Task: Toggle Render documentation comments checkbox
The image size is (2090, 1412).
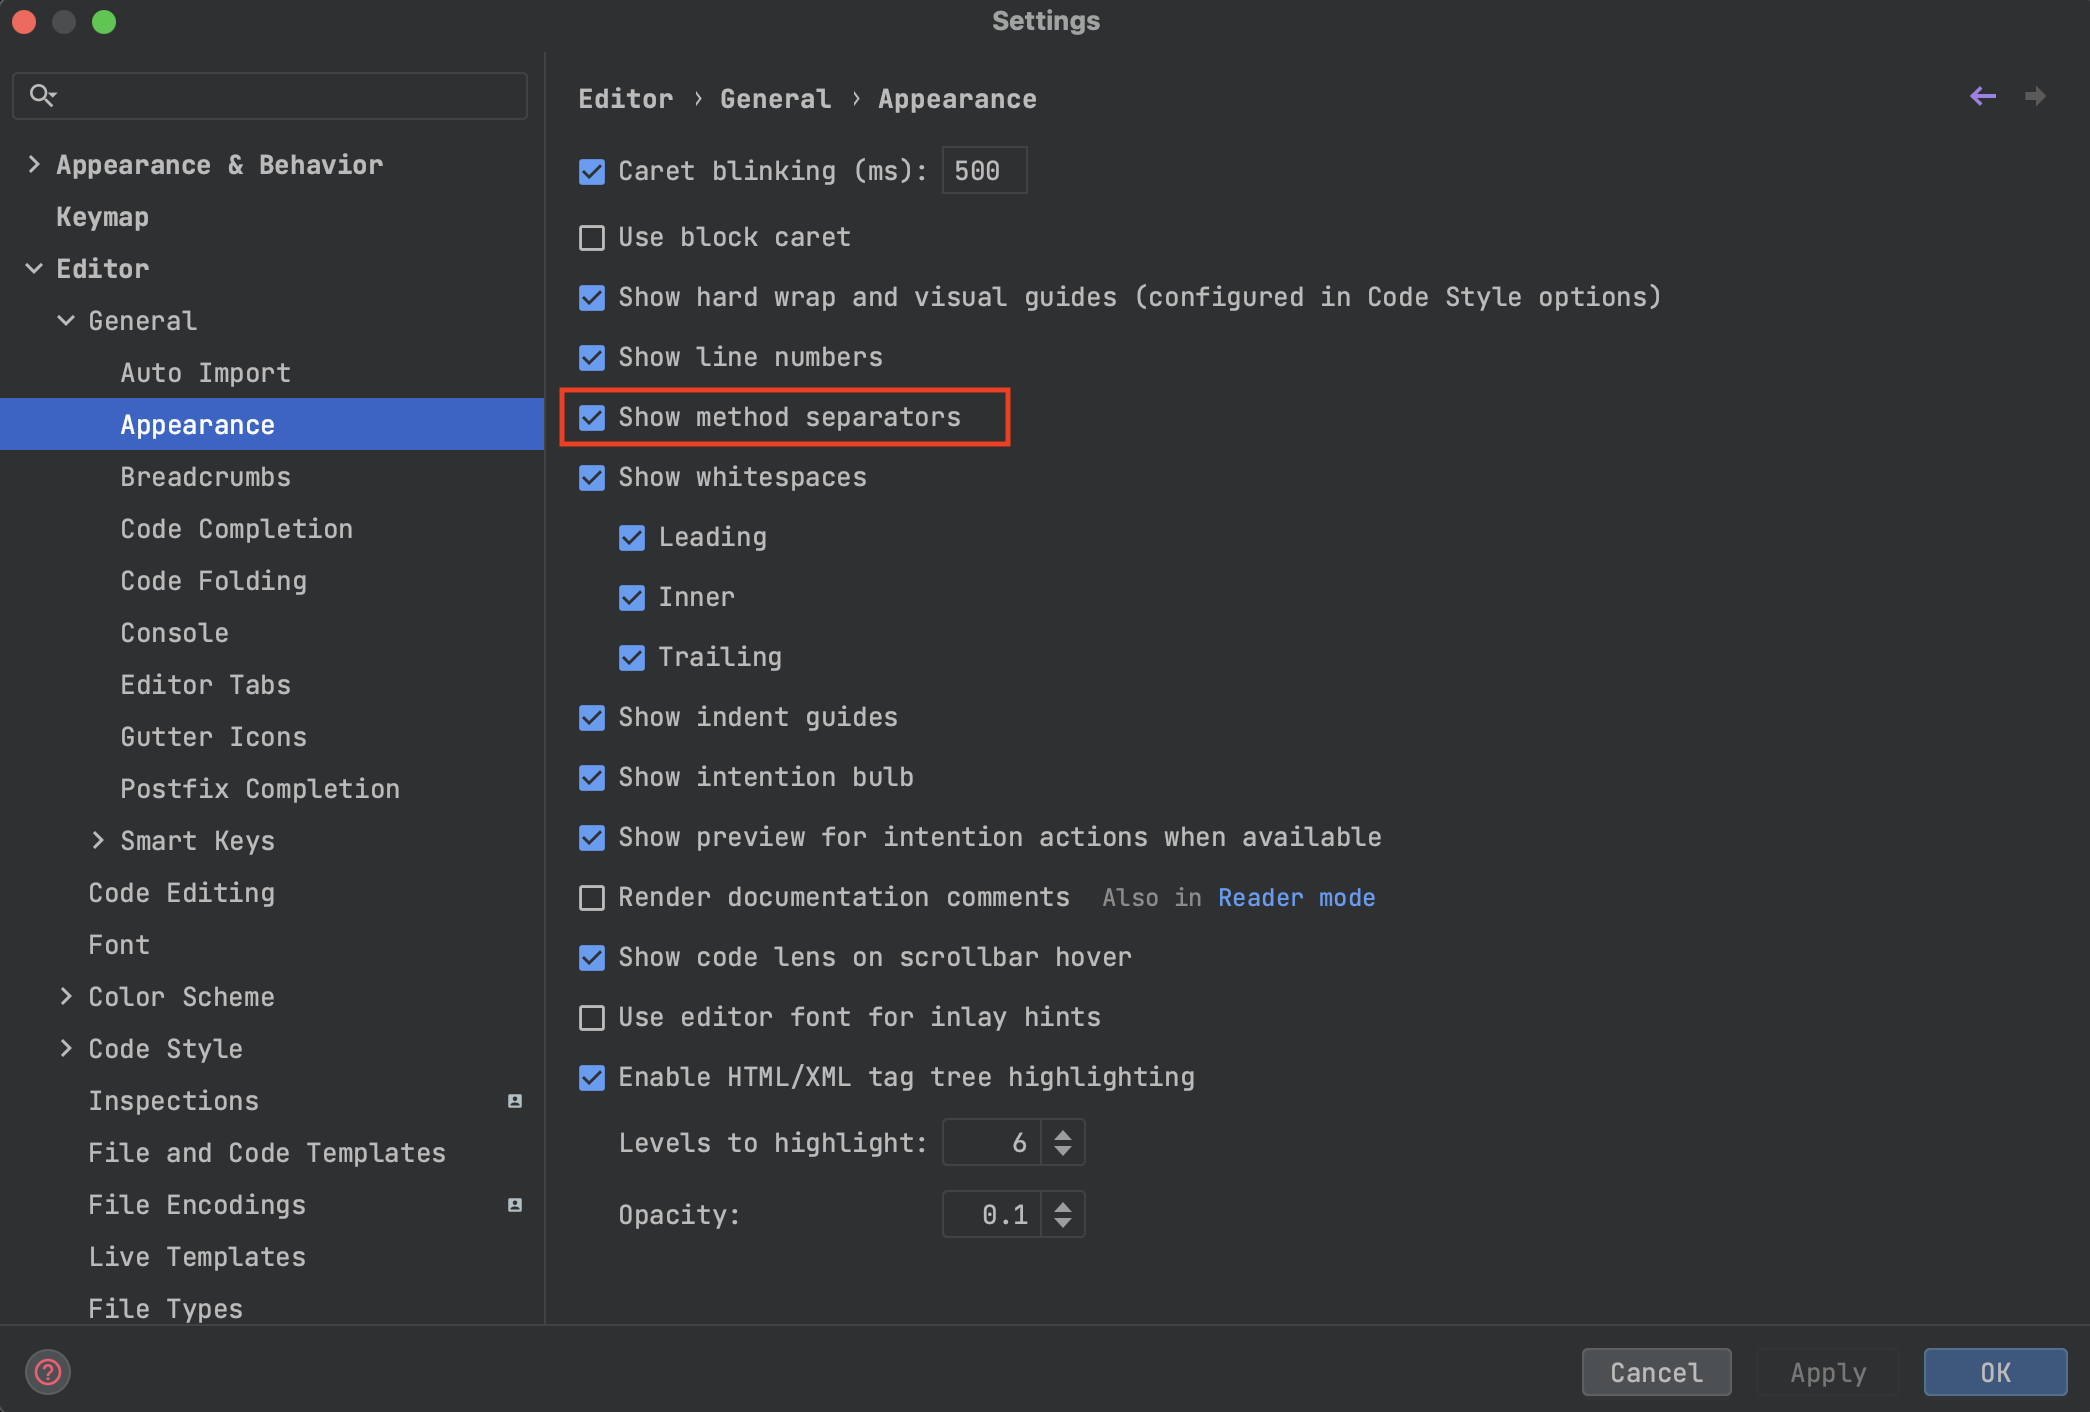Action: [592, 898]
